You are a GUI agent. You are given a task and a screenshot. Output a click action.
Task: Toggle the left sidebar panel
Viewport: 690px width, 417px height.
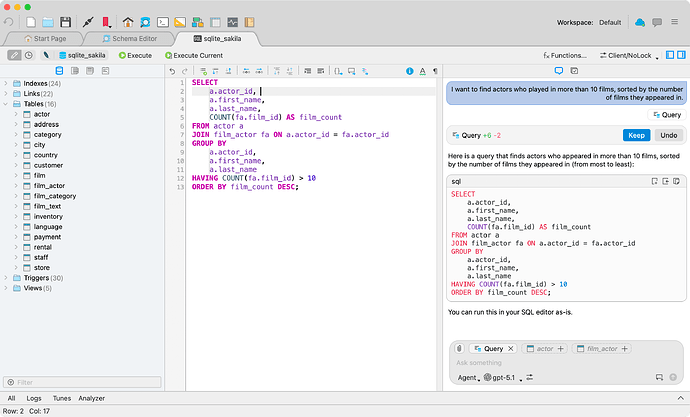670,55
